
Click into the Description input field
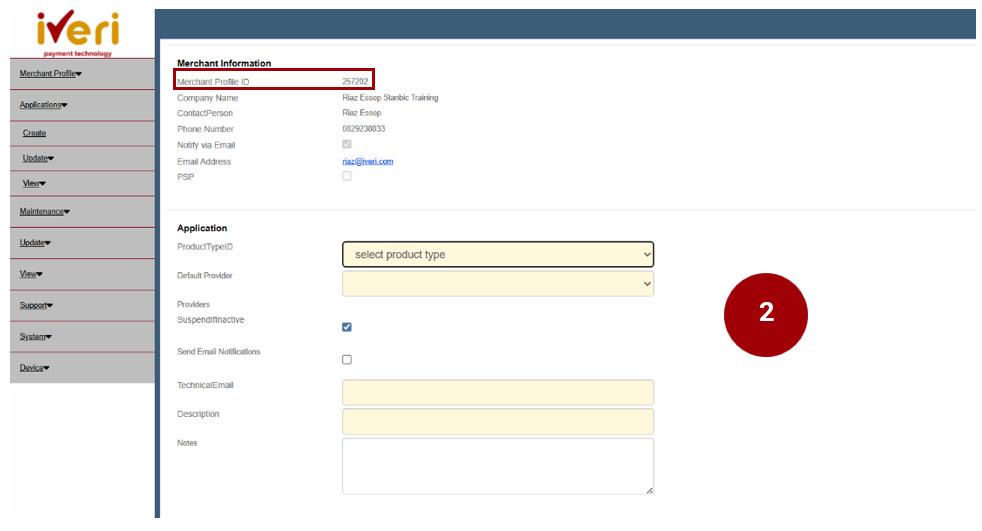click(x=498, y=421)
